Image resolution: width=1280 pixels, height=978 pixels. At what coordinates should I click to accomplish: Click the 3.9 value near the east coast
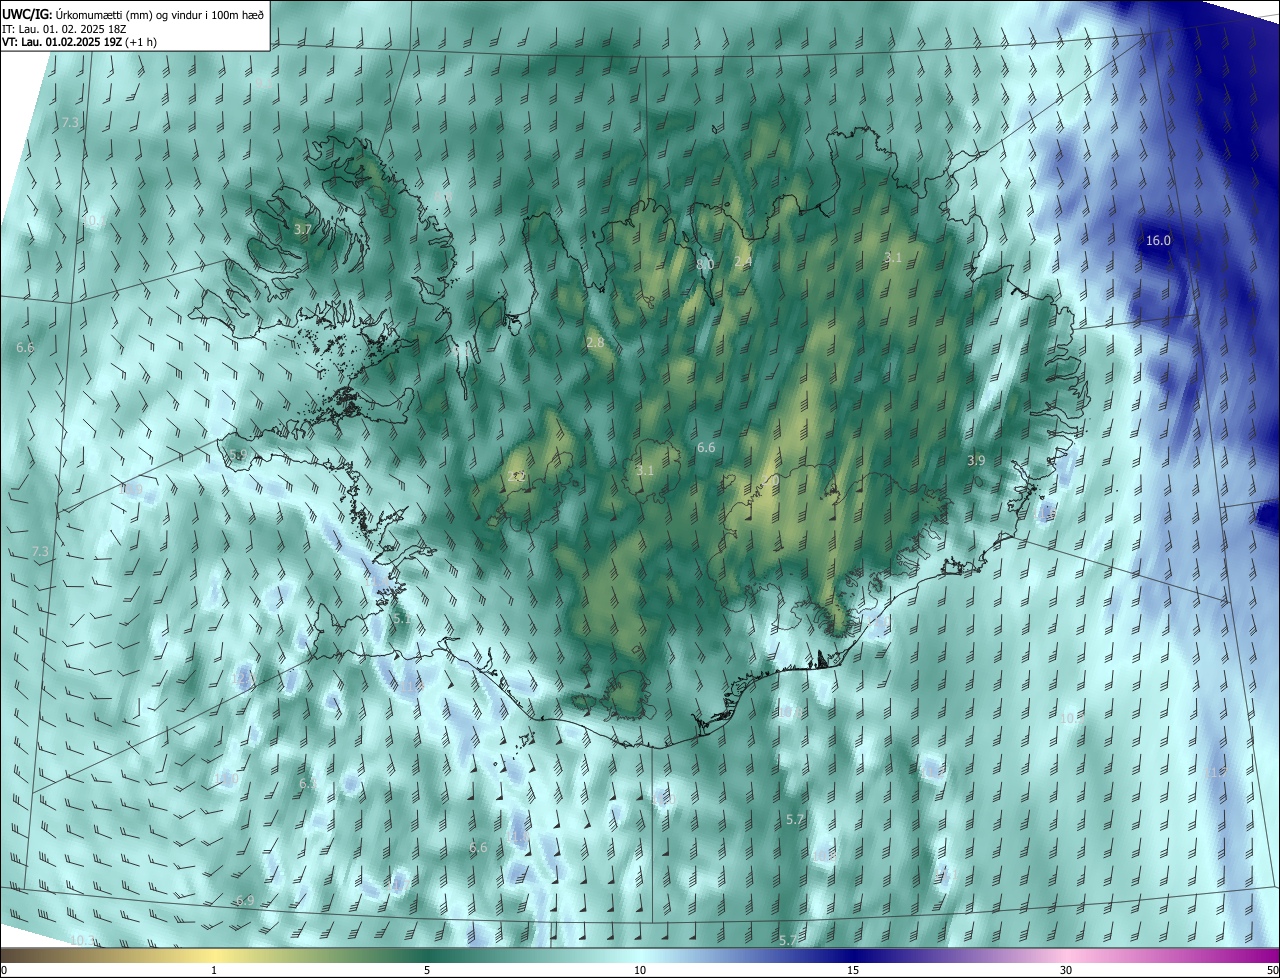tap(976, 460)
